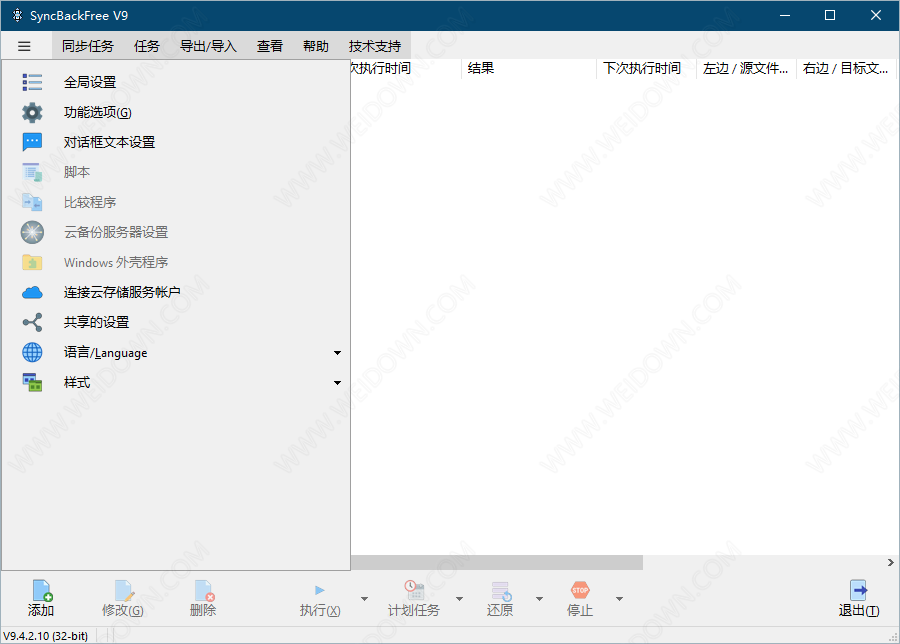Click the Windows 外壳程序 folder icon
Screen dimensions: 900x644
[x=32, y=262]
